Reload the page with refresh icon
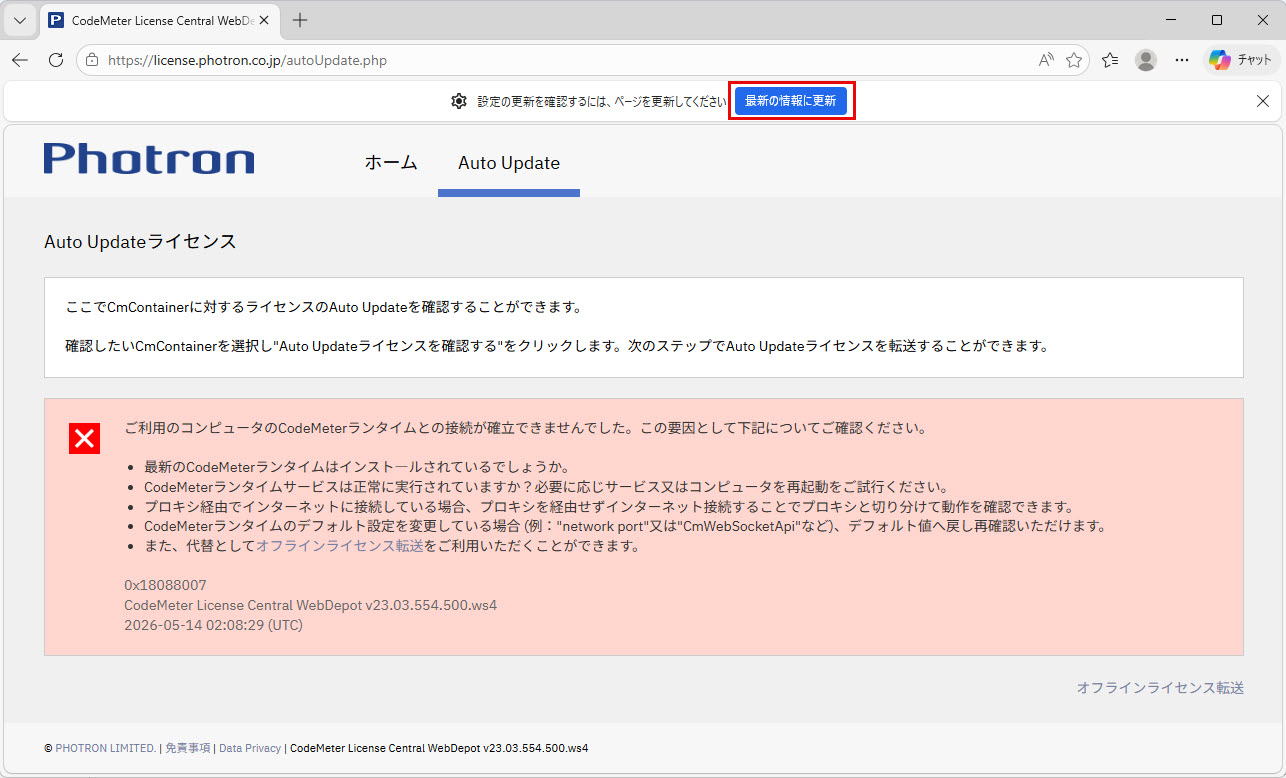This screenshot has height=778, width=1286. pos(56,60)
